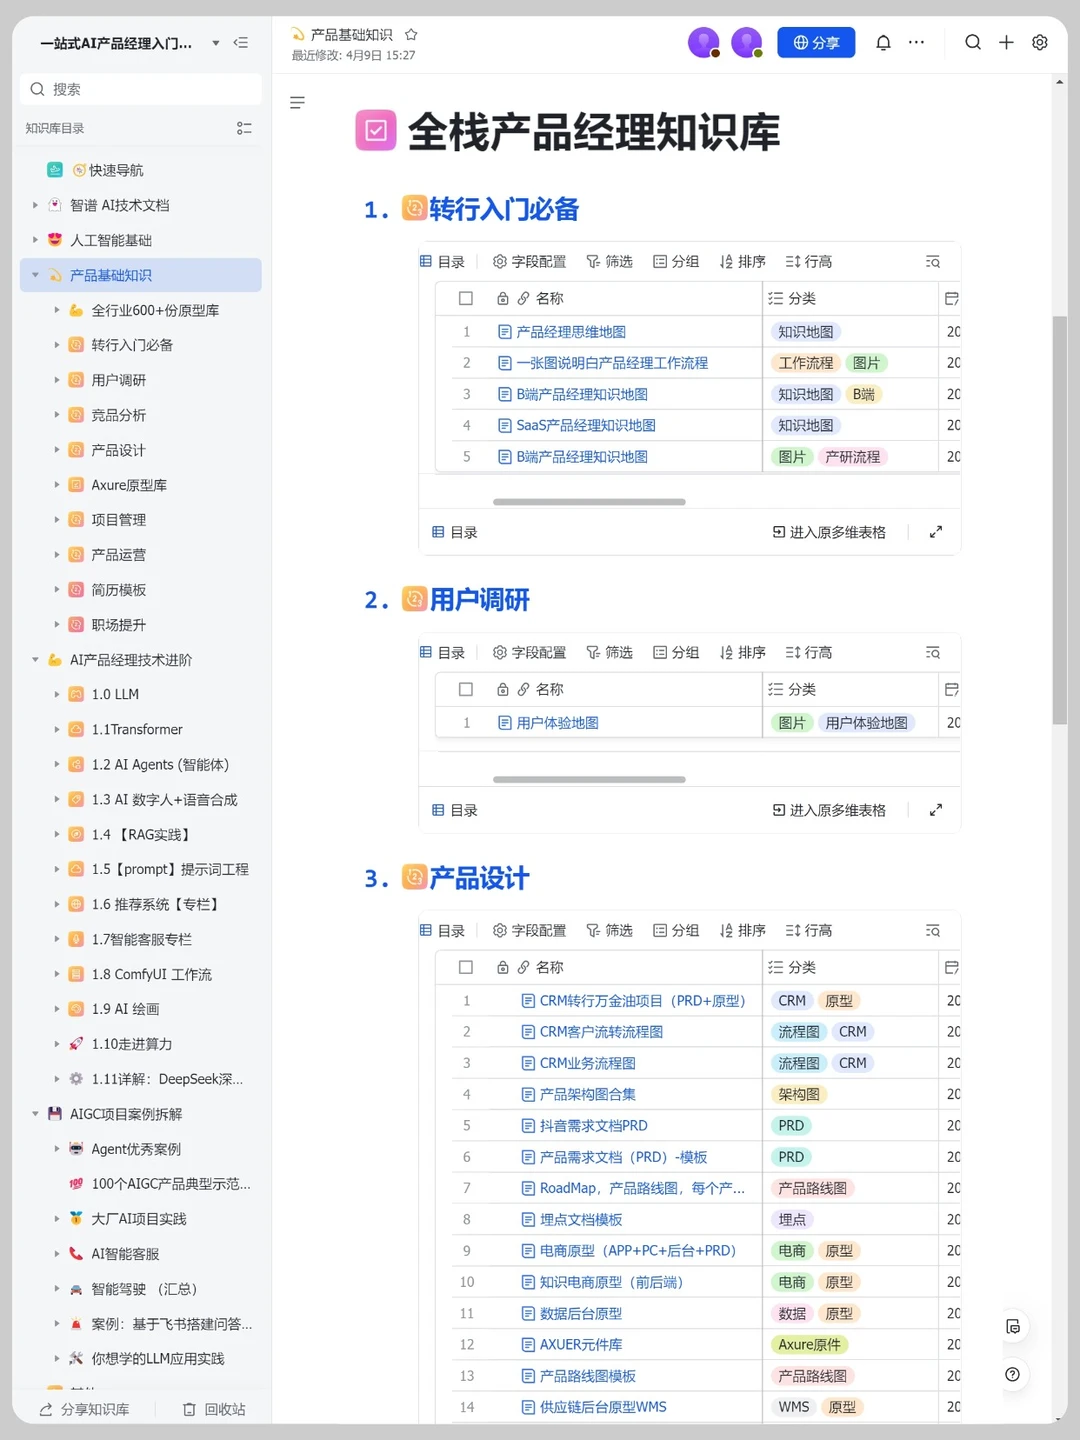
Task: Expand the 智谱 AI技术文档 tree node
Action: pos(35,205)
